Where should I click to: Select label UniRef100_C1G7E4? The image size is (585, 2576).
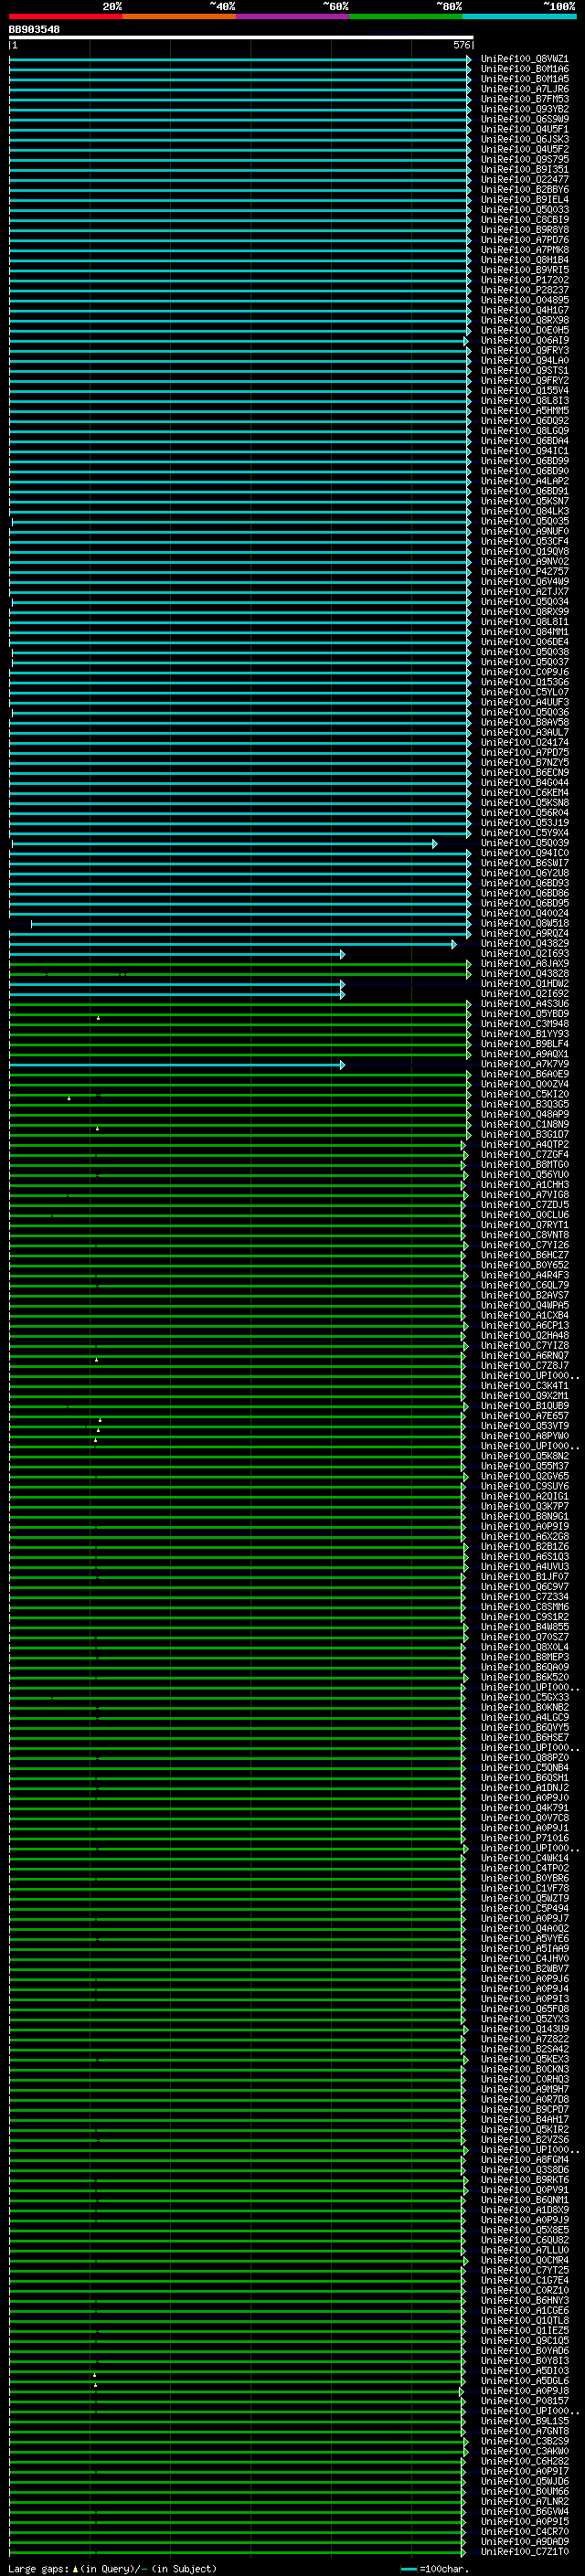(x=524, y=2280)
